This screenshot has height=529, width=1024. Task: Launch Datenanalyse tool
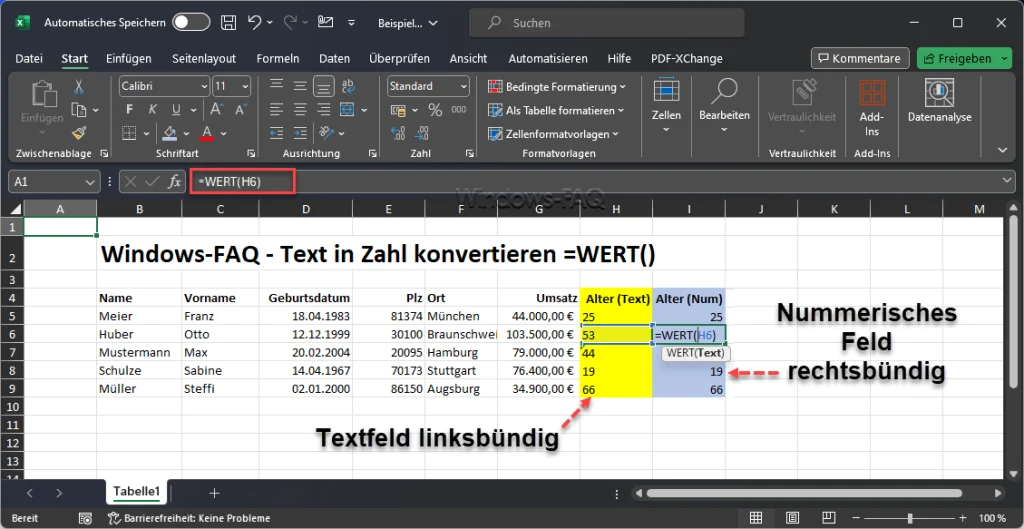click(x=939, y=101)
